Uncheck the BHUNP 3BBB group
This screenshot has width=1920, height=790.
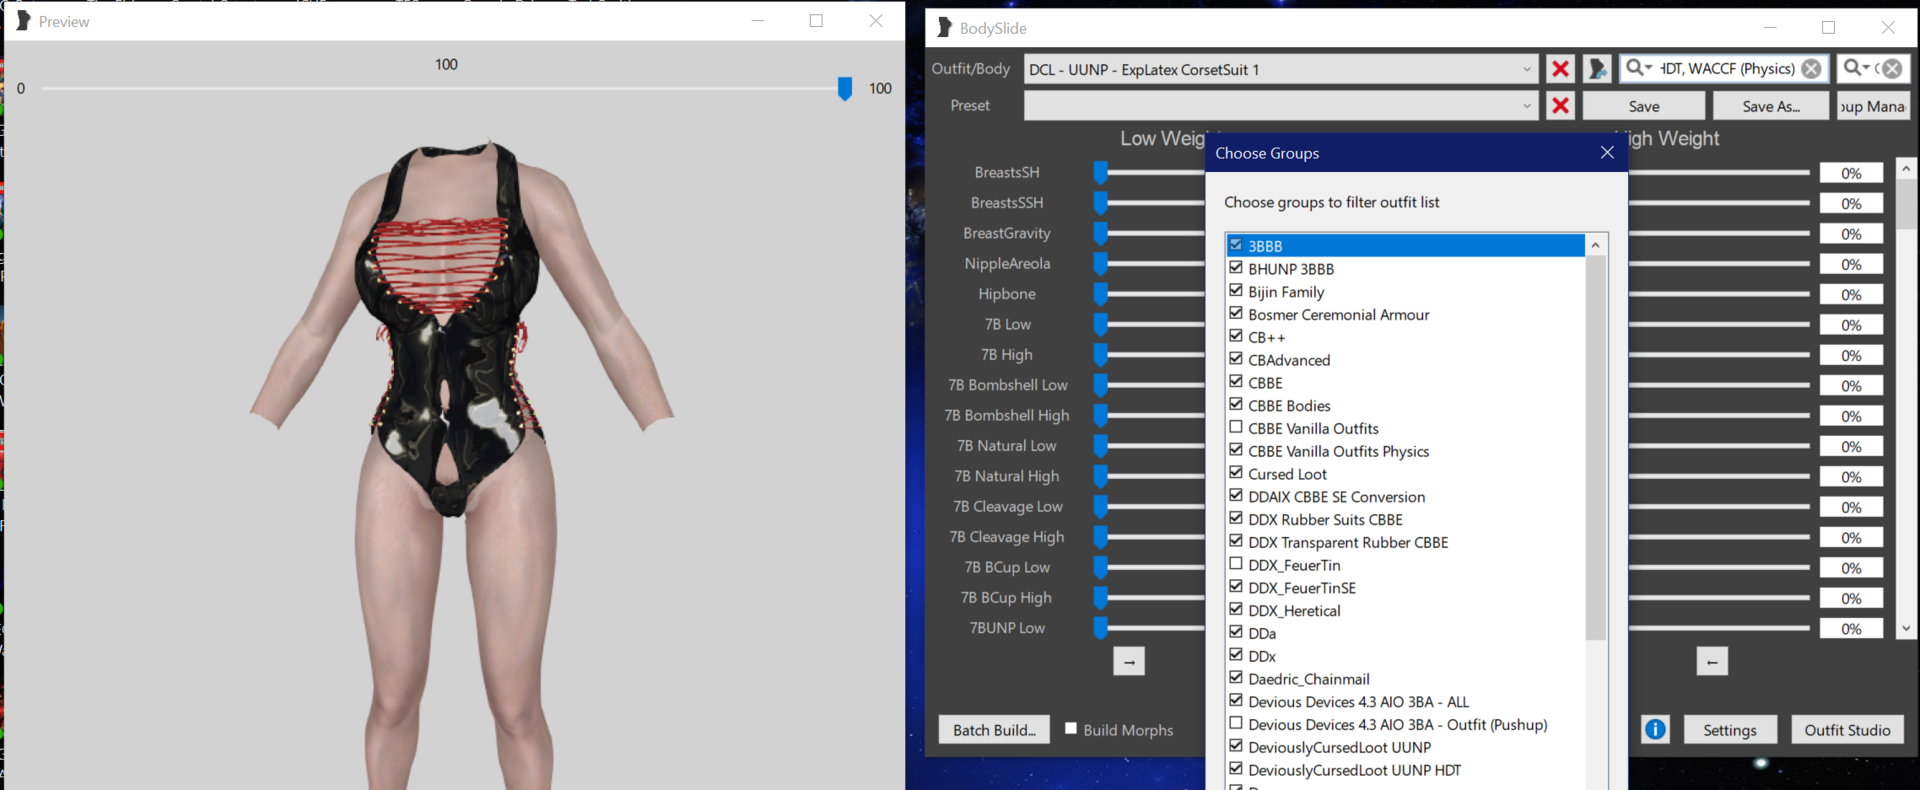tap(1236, 268)
